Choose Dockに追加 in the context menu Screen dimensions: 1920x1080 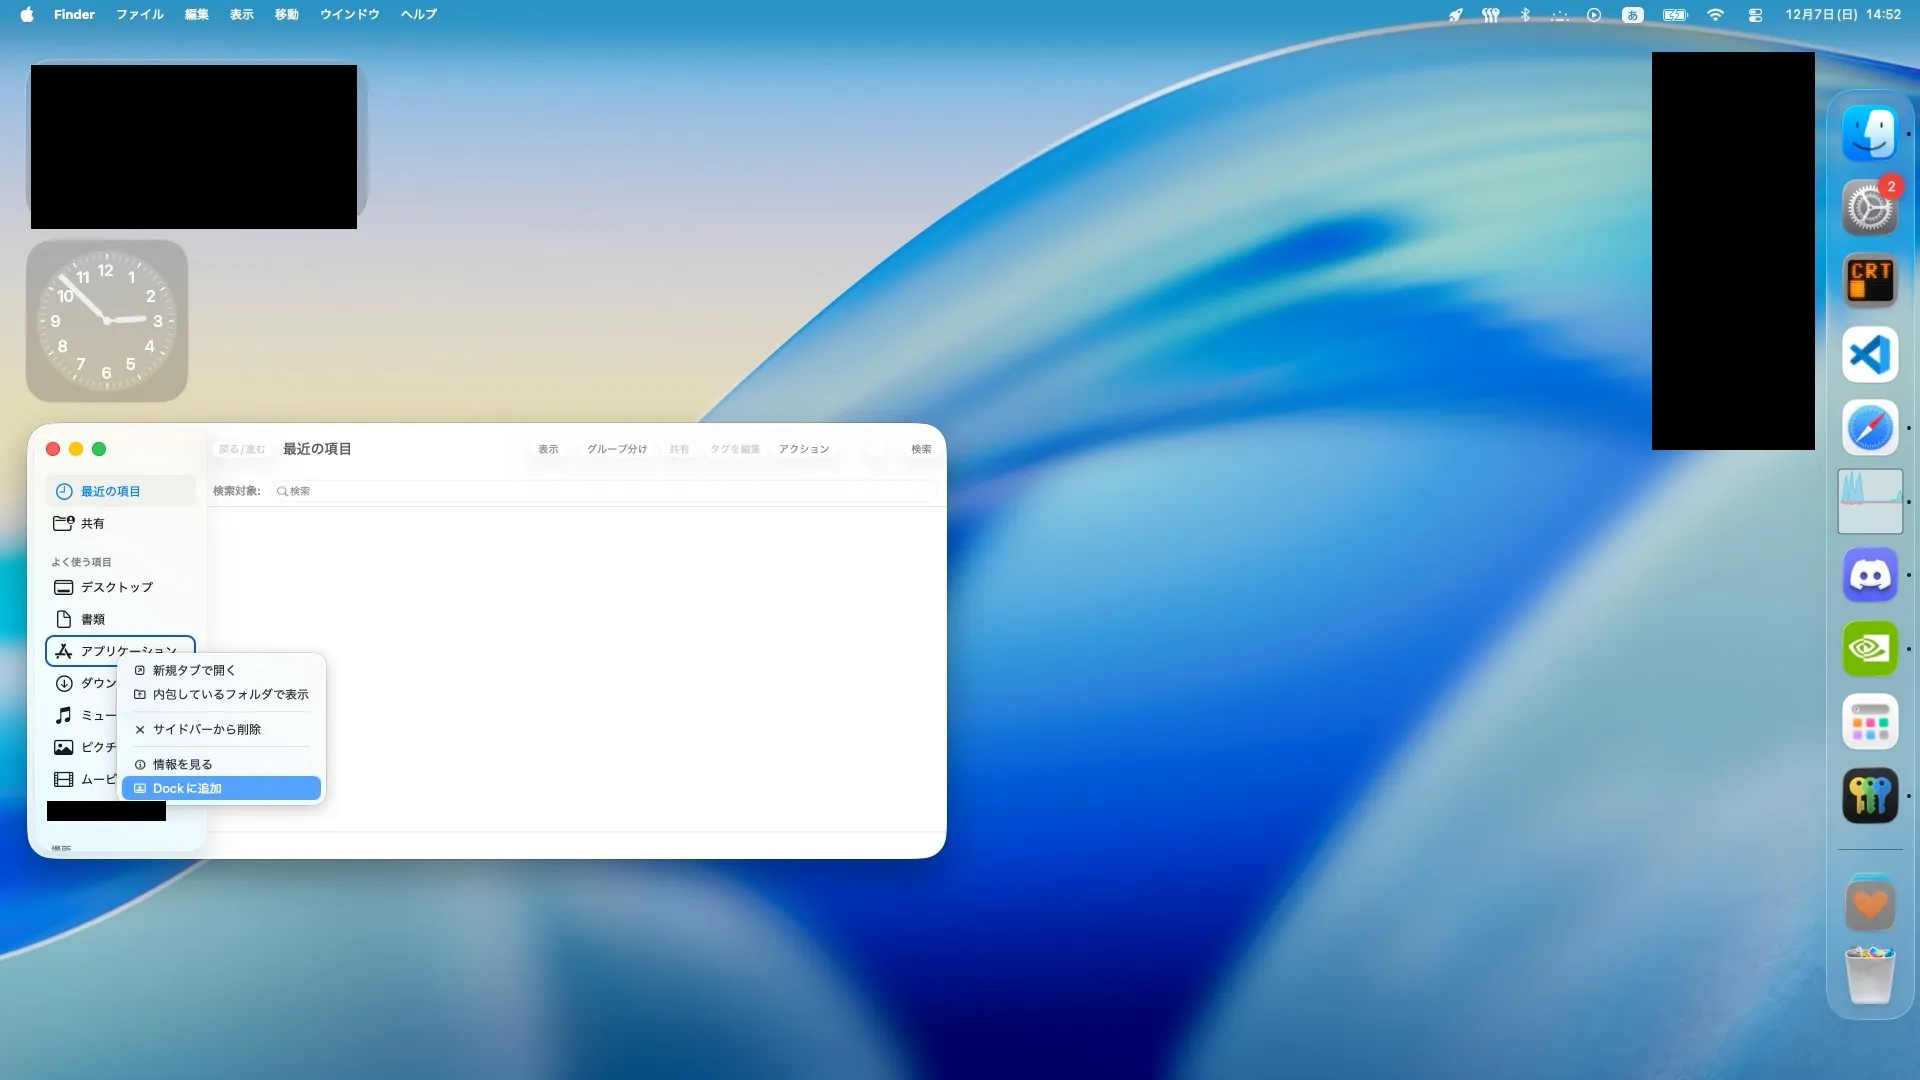click(187, 788)
